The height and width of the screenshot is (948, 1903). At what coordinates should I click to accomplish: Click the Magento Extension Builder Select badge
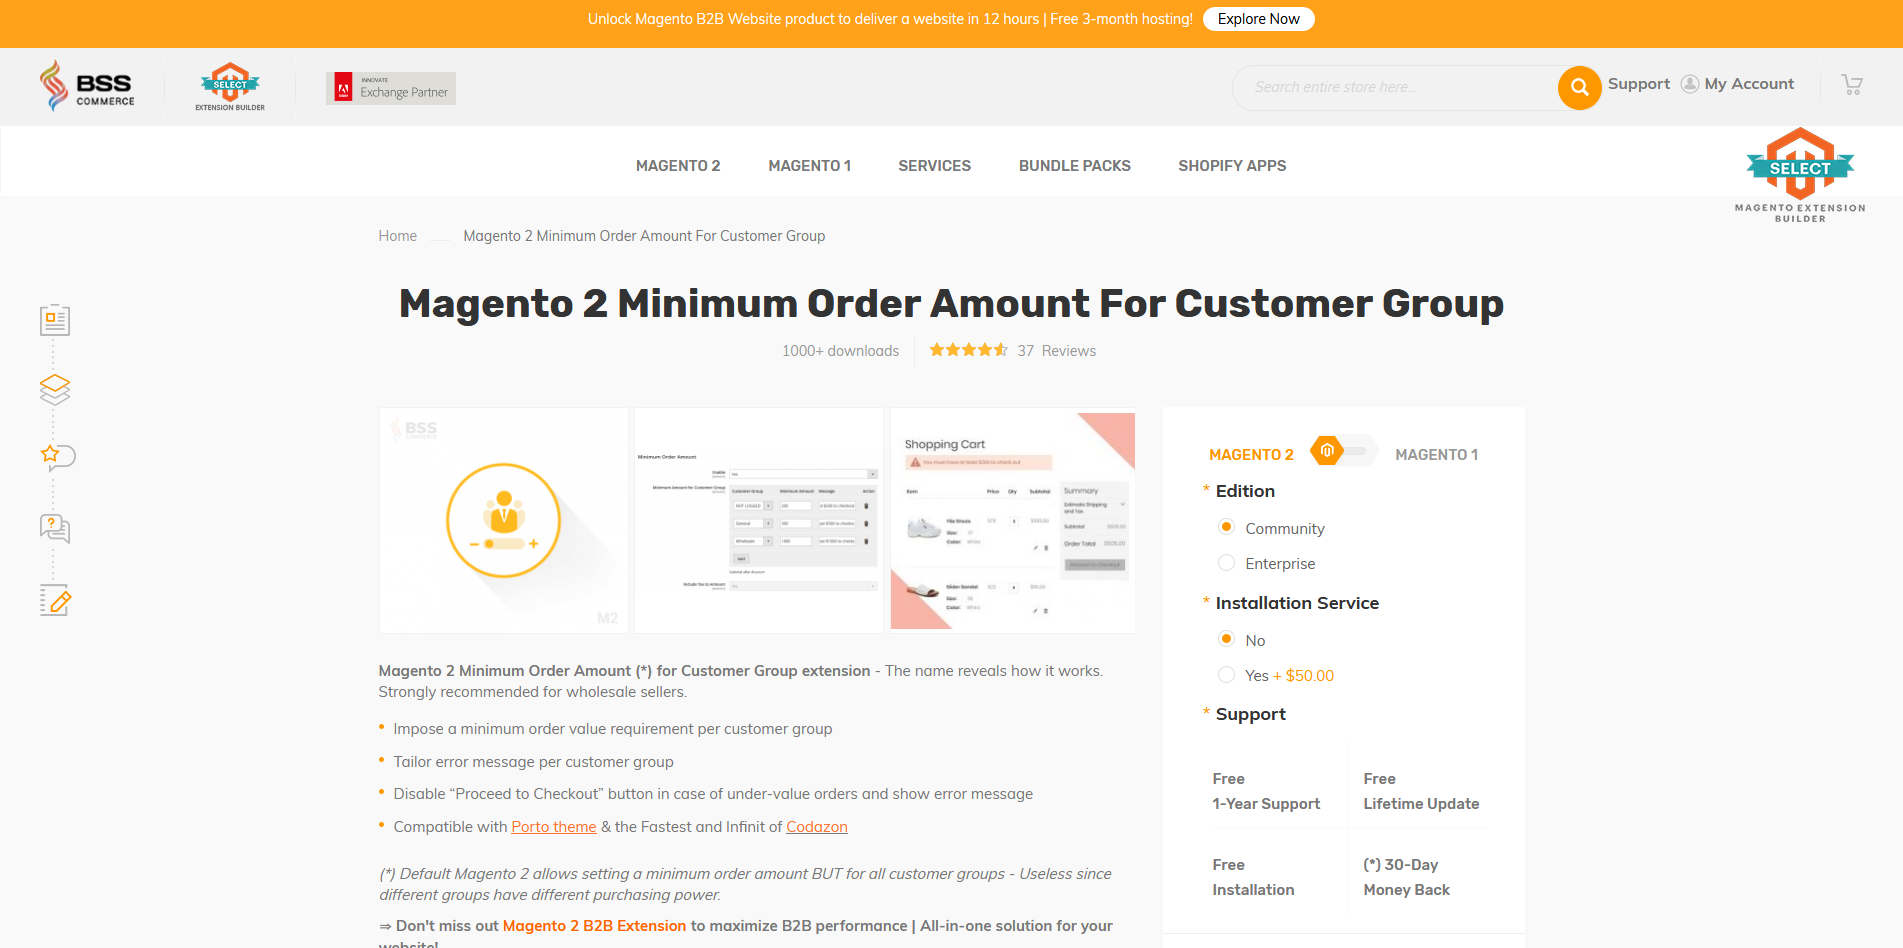click(x=1800, y=175)
